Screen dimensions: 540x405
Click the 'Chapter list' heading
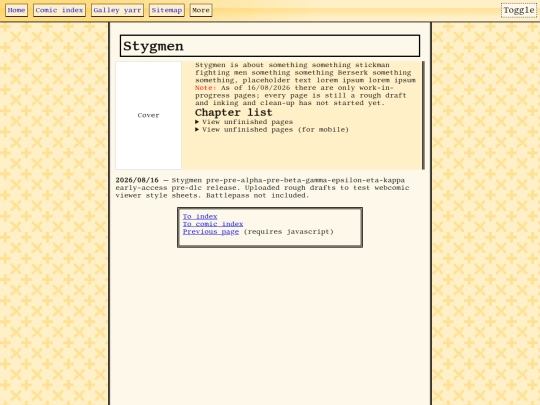pos(233,113)
